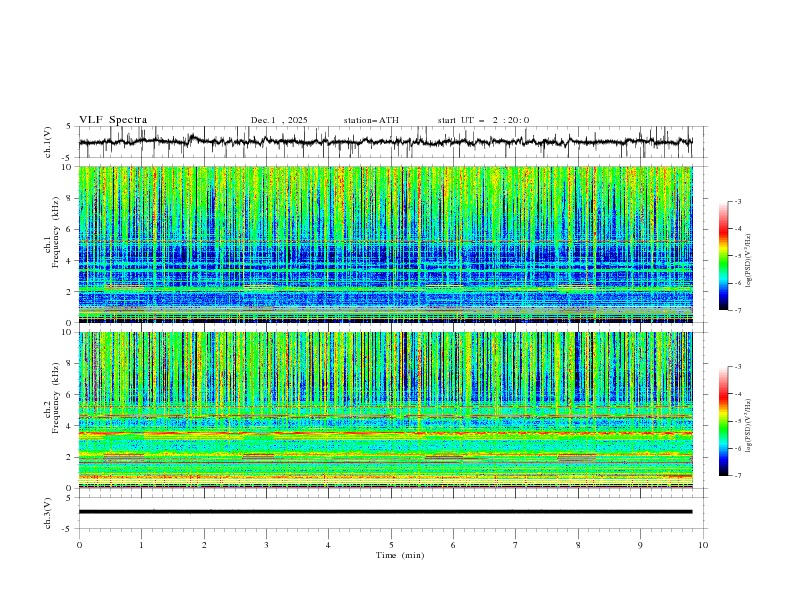The height and width of the screenshot is (612, 792).
Task: Click the ch.1 frequency tick label "4"
Action: tap(70, 261)
